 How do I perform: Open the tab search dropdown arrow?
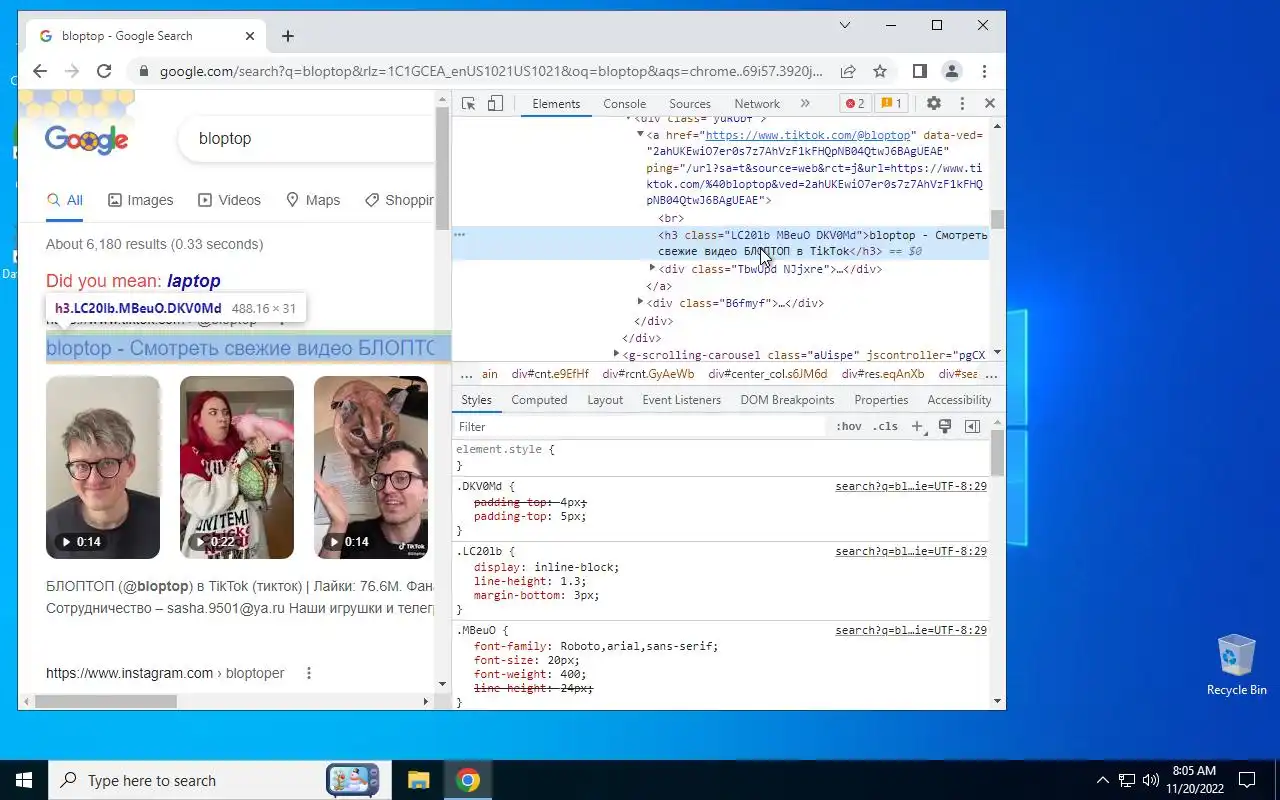click(845, 25)
